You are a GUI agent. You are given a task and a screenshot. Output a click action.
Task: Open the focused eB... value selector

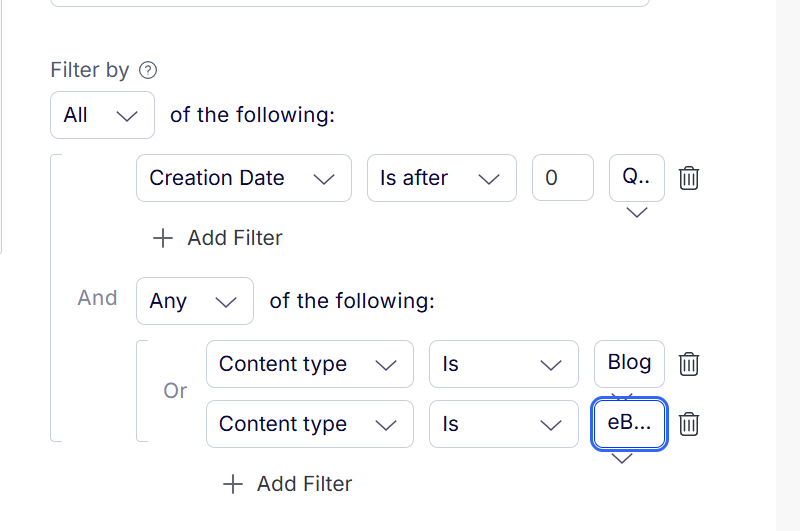[629, 423]
